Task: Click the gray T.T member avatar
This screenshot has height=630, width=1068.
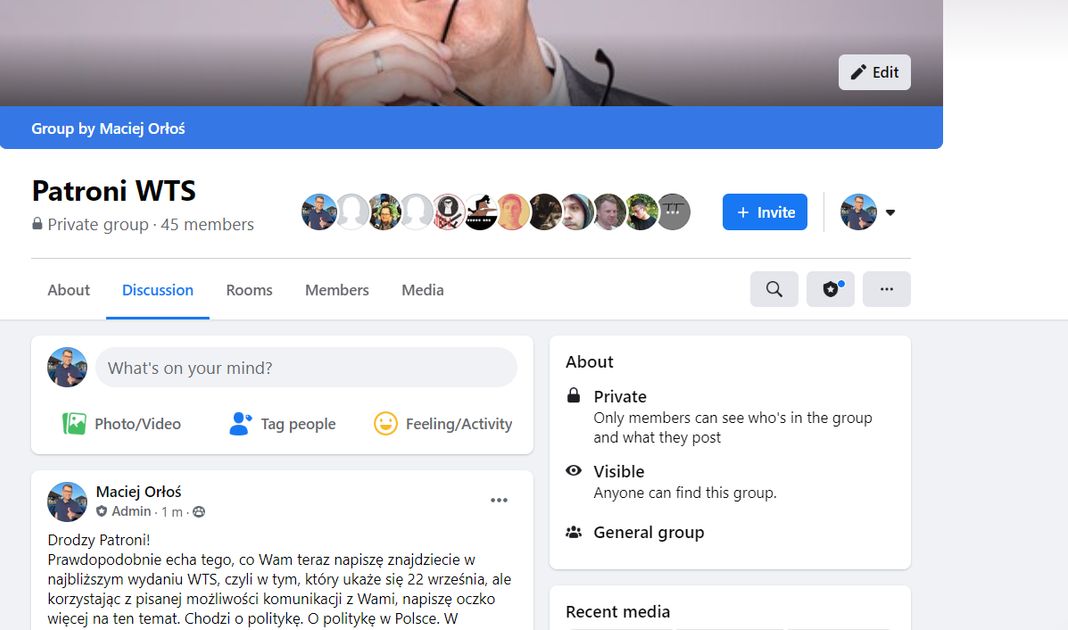Action: tap(673, 212)
